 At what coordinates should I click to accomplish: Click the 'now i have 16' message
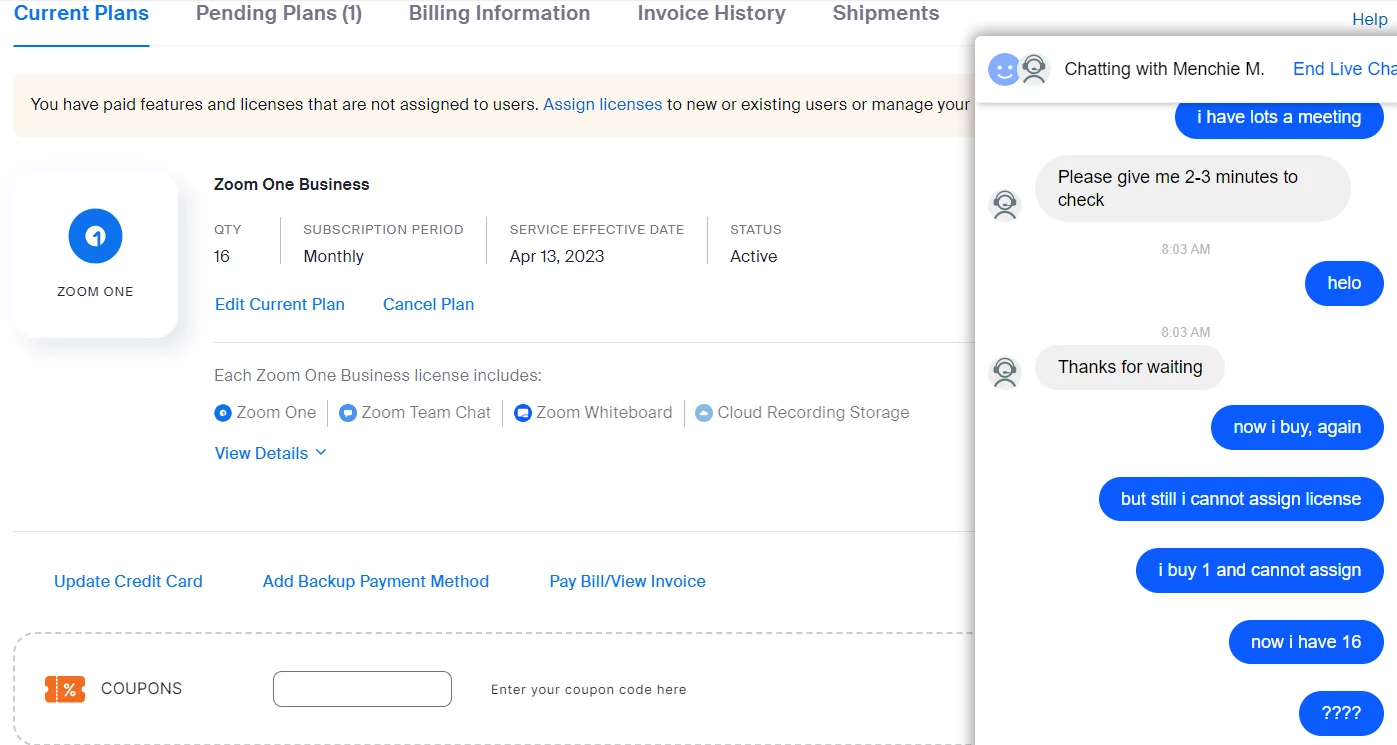point(1306,642)
